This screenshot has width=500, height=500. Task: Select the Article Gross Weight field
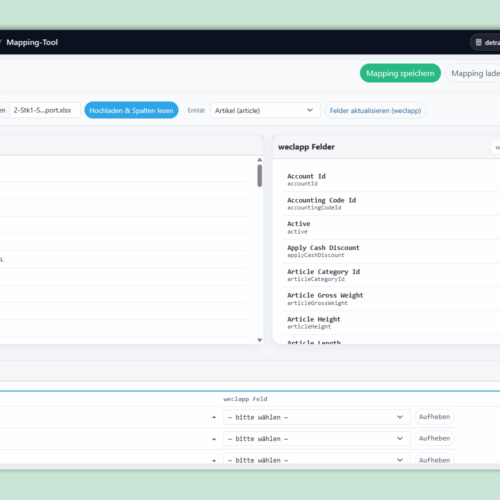pos(390,299)
